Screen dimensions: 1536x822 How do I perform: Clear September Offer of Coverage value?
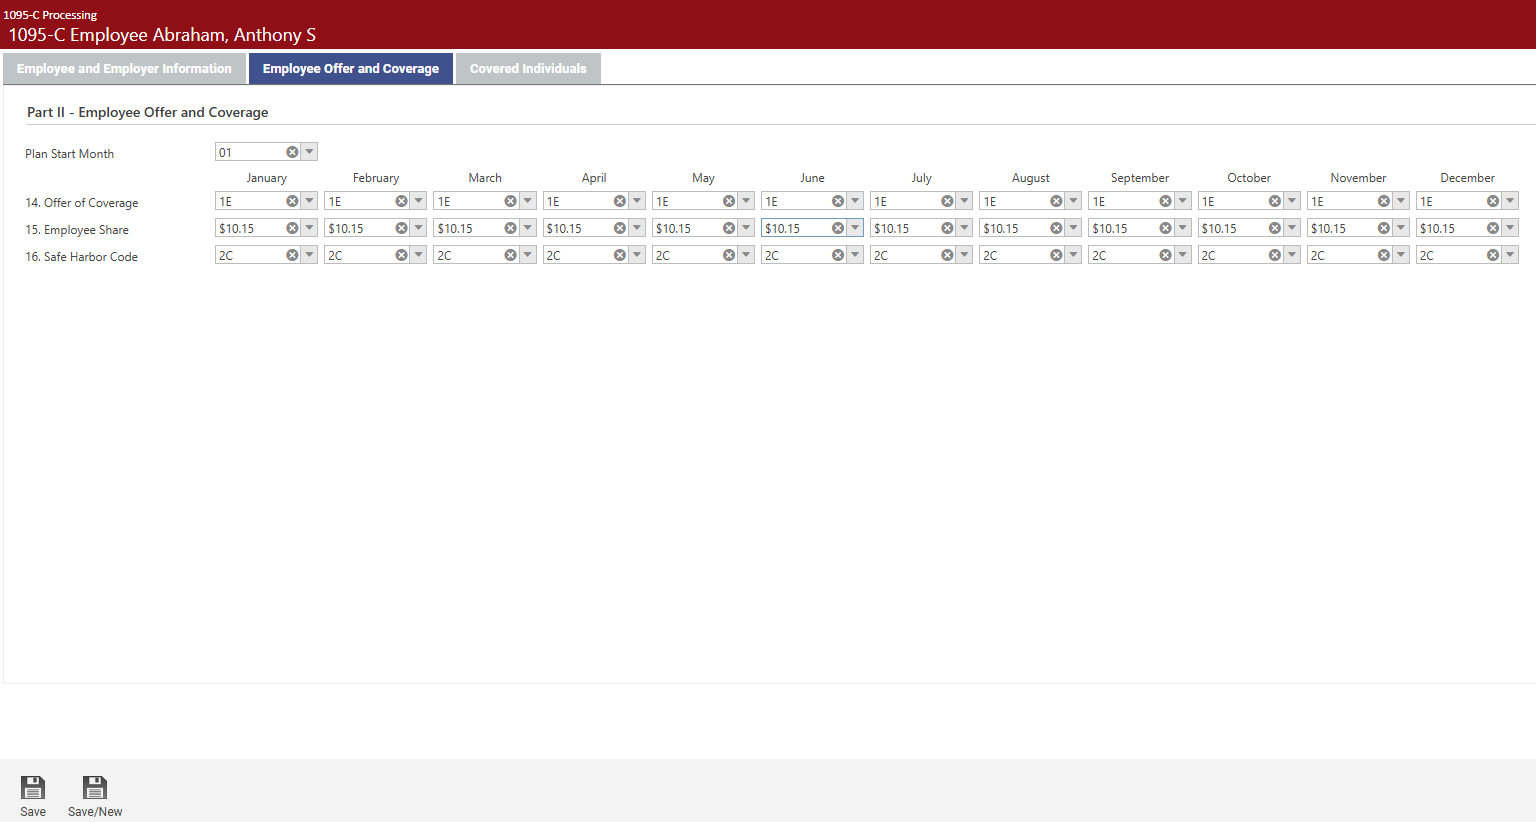[x=1165, y=201]
